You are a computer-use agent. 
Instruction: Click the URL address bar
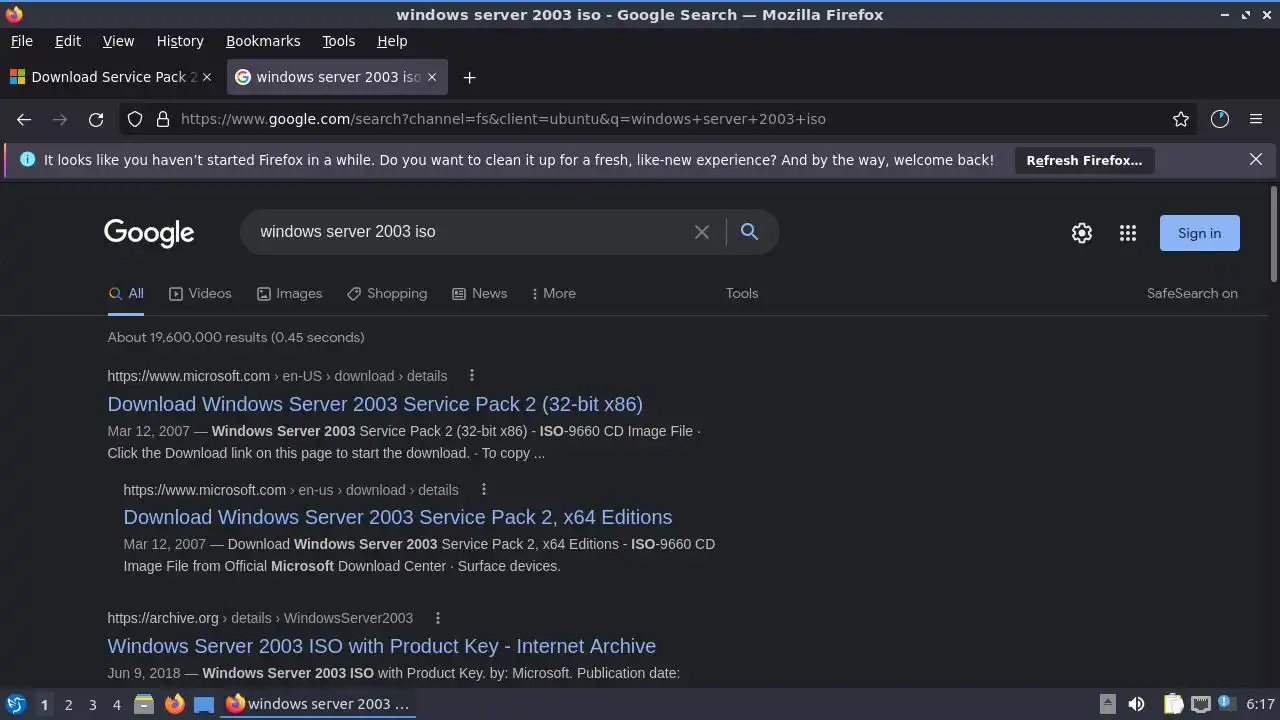[x=660, y=119]
